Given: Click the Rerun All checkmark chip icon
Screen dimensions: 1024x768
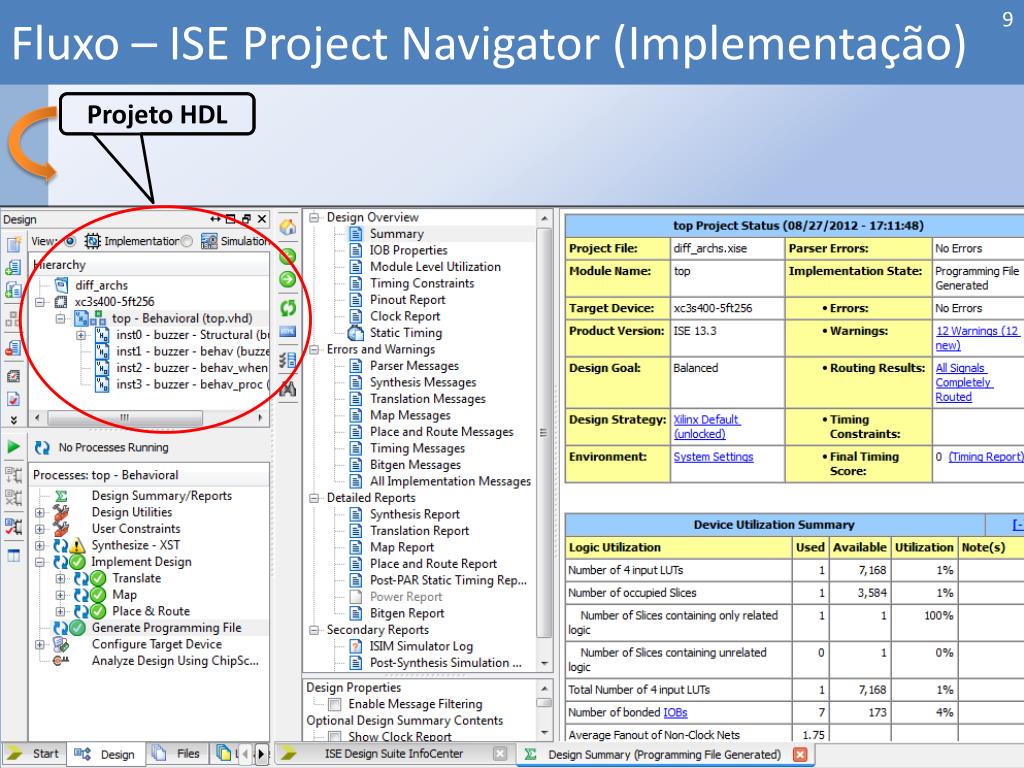Looking at the screenshot, I should [14, 526].
